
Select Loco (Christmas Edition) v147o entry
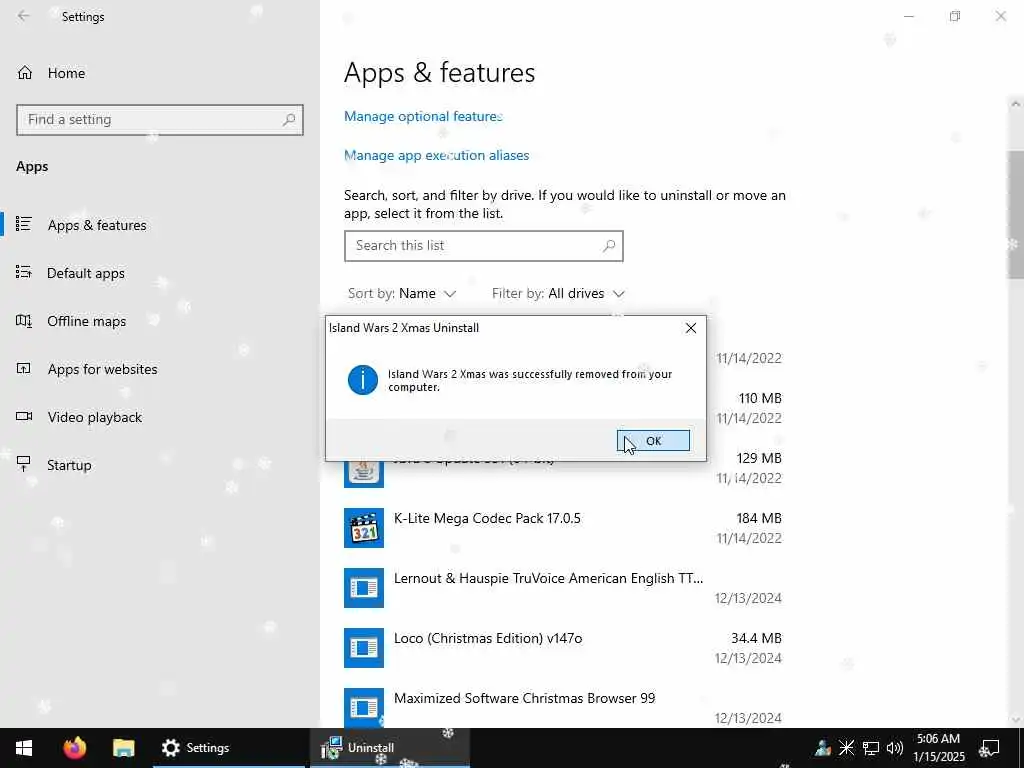563,648
